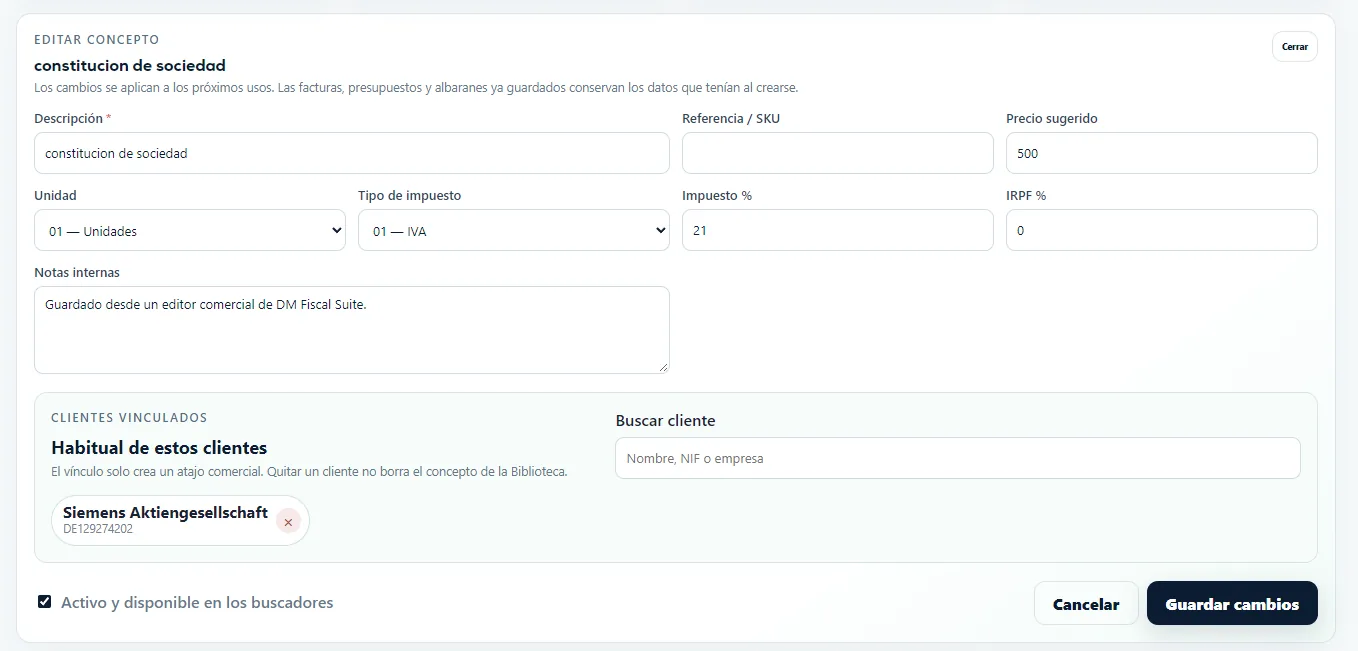Focus the Referencia / SKU field

click(x=838, y=153)
